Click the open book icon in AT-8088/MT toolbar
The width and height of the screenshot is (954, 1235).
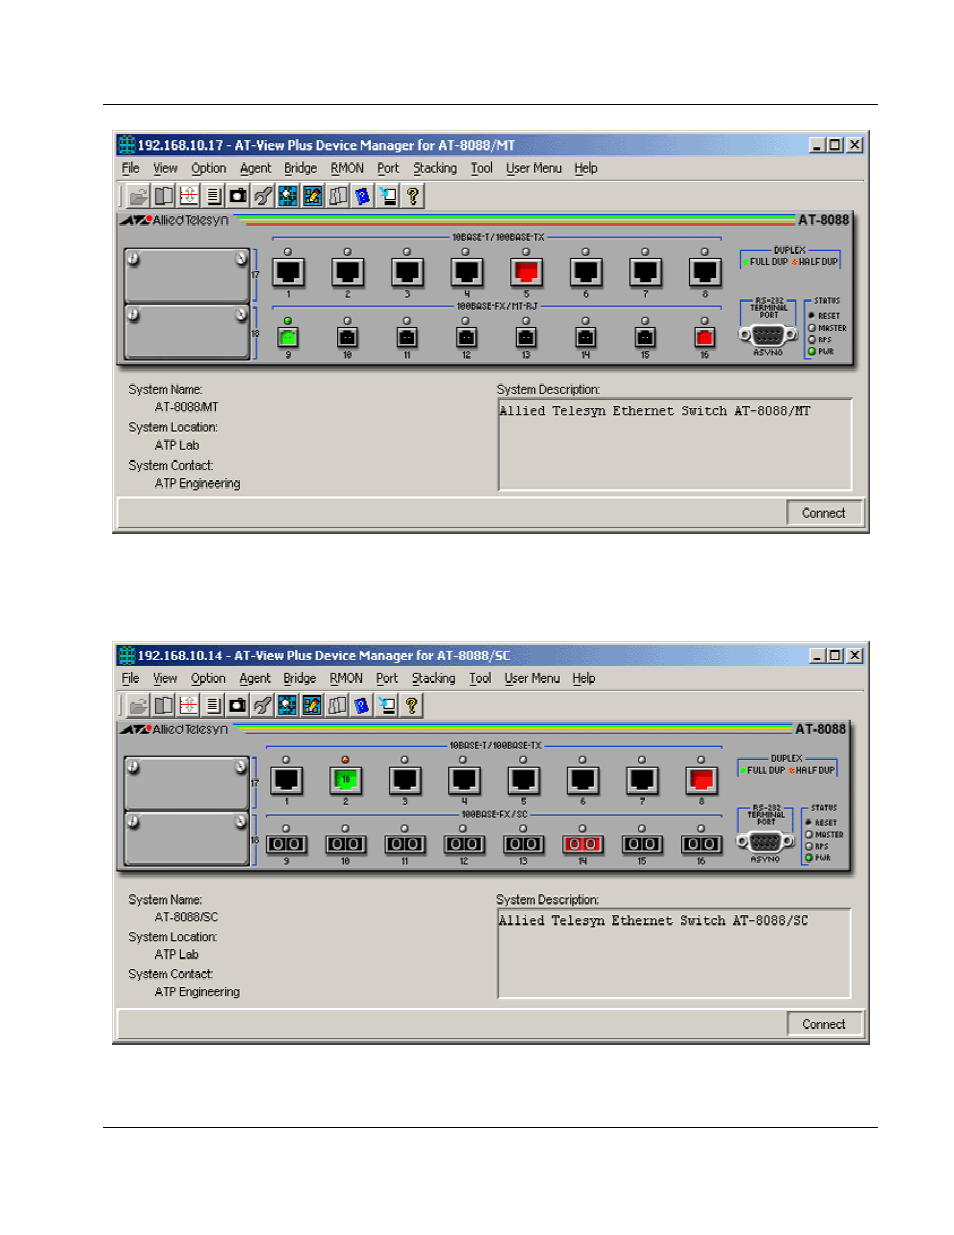tap(164, 196)
